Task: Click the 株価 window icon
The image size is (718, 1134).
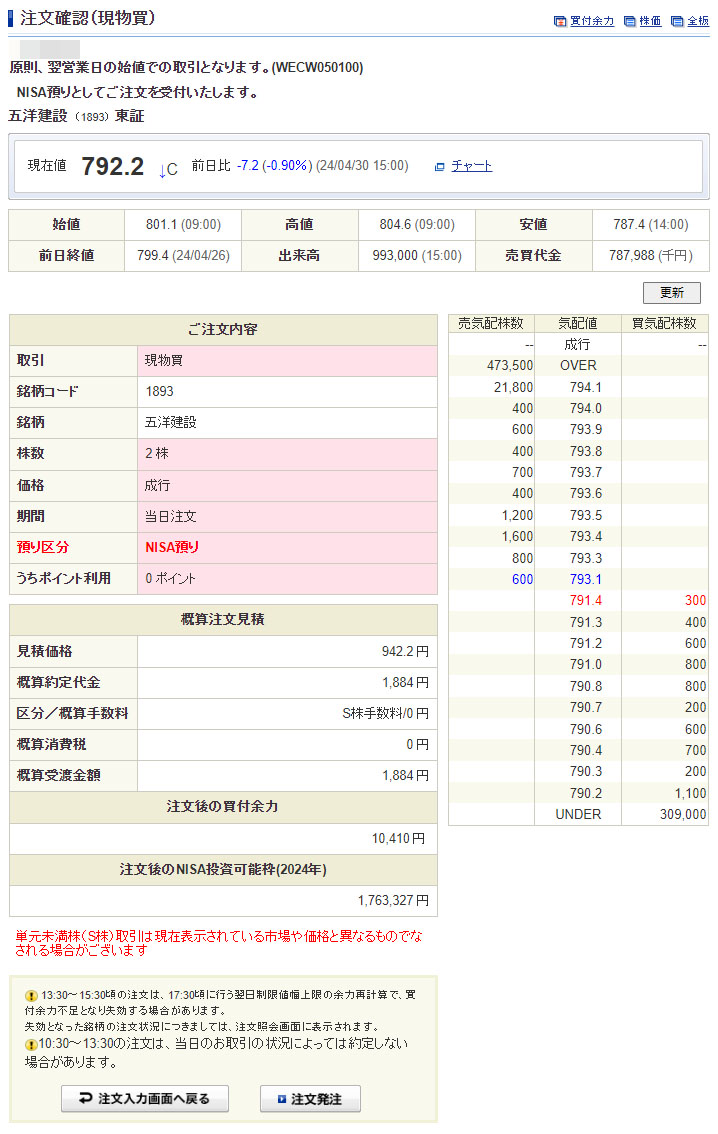Action: coord(629,21)
